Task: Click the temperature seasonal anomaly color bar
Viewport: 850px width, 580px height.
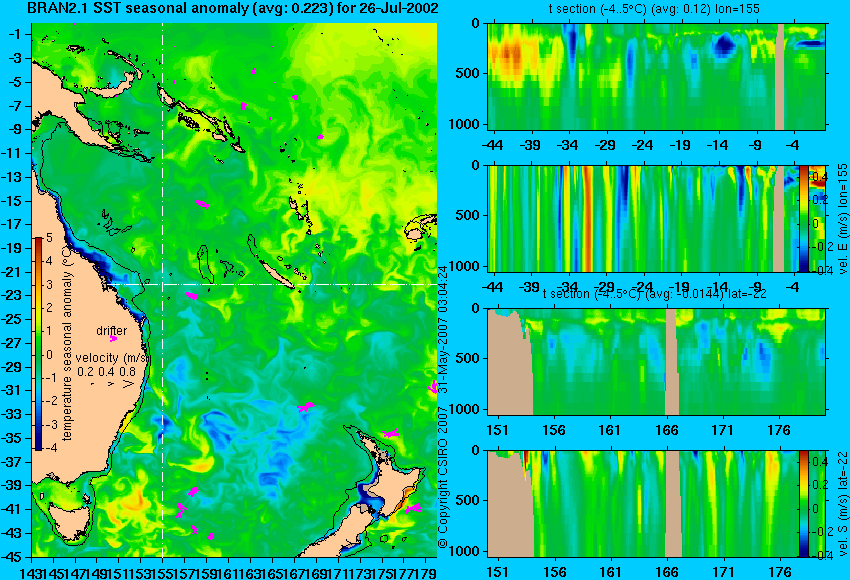Action: tap(39, 344)
